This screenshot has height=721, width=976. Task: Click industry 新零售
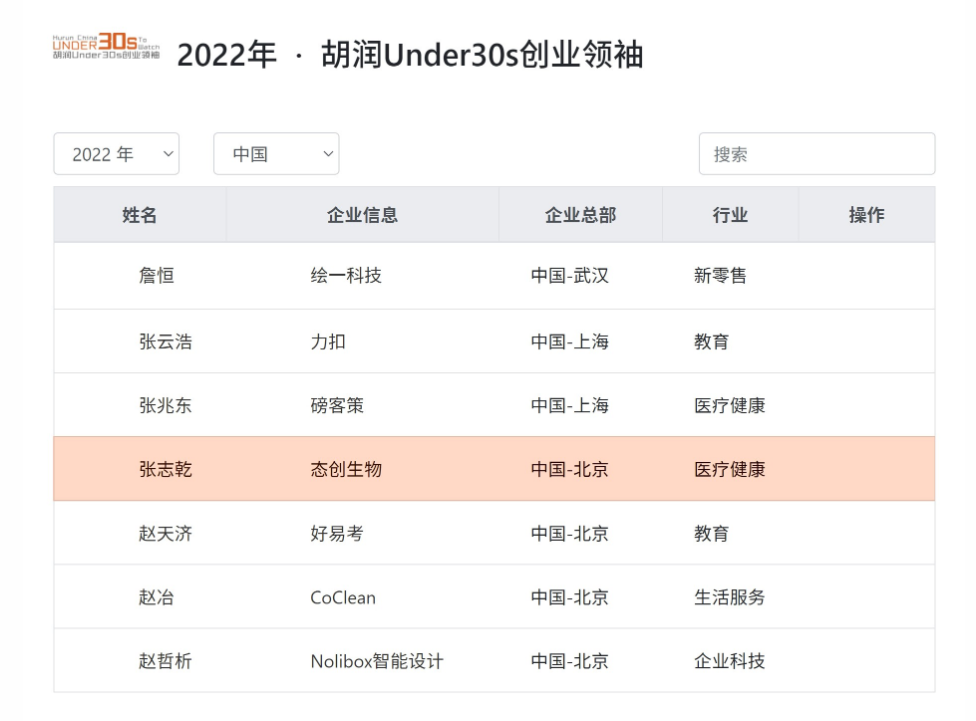click(x=720, y=275)
